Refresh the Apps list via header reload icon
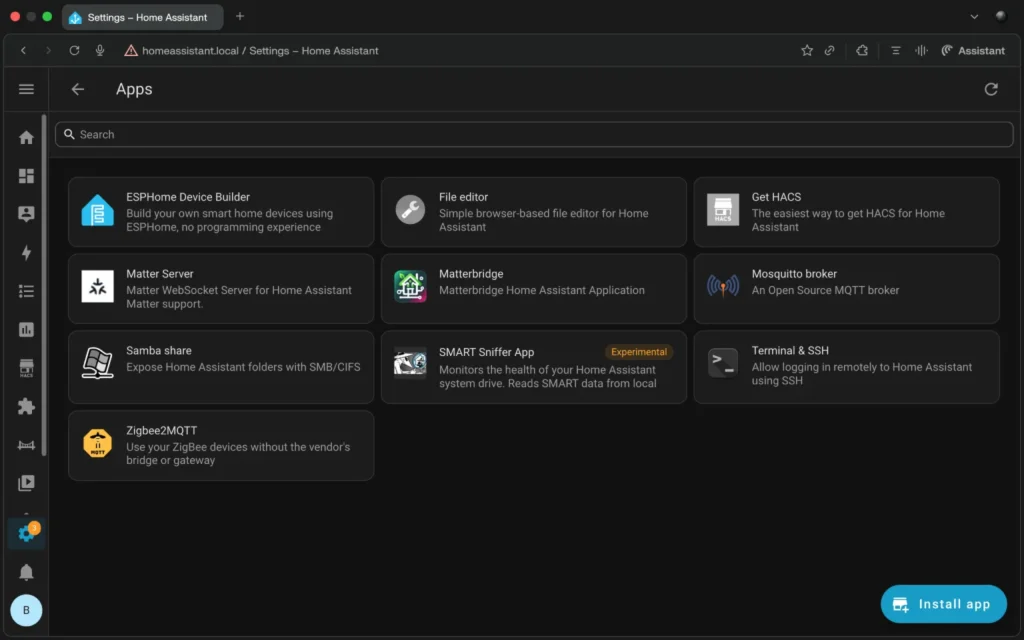The width and height of the screenshot is (1024, 640). (991, 89)
